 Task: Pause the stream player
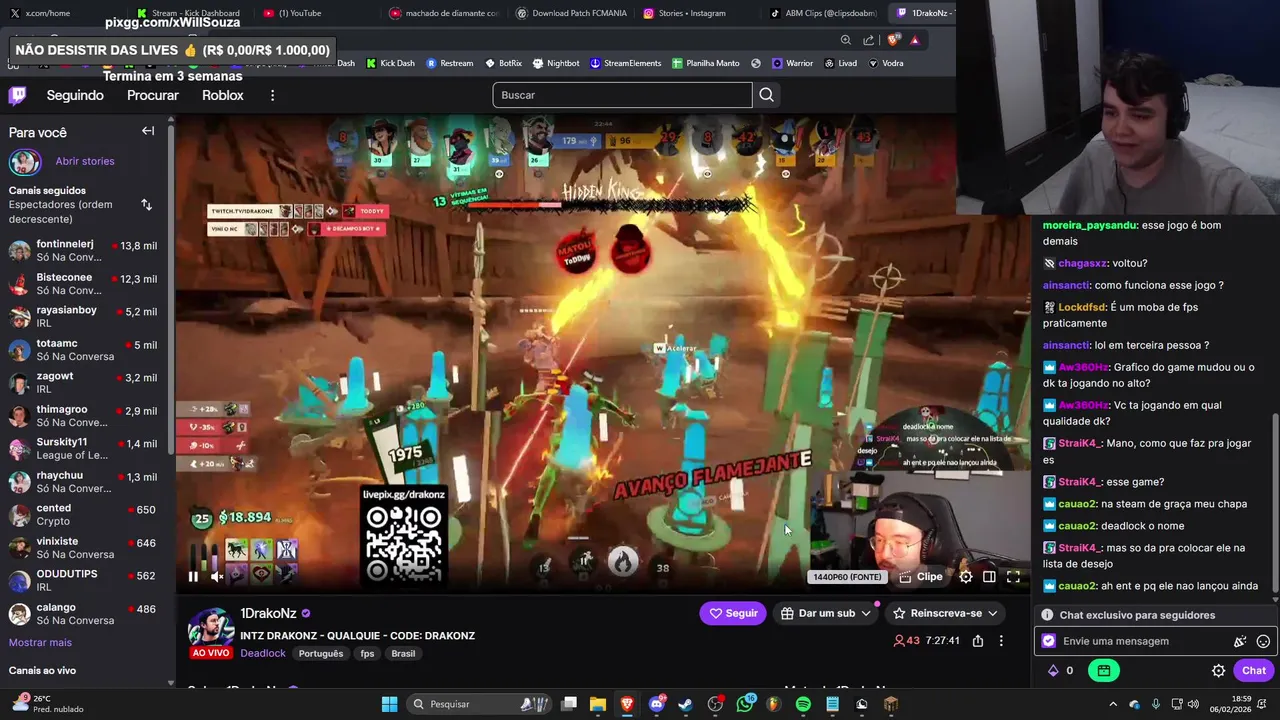(x=193, y=576)
